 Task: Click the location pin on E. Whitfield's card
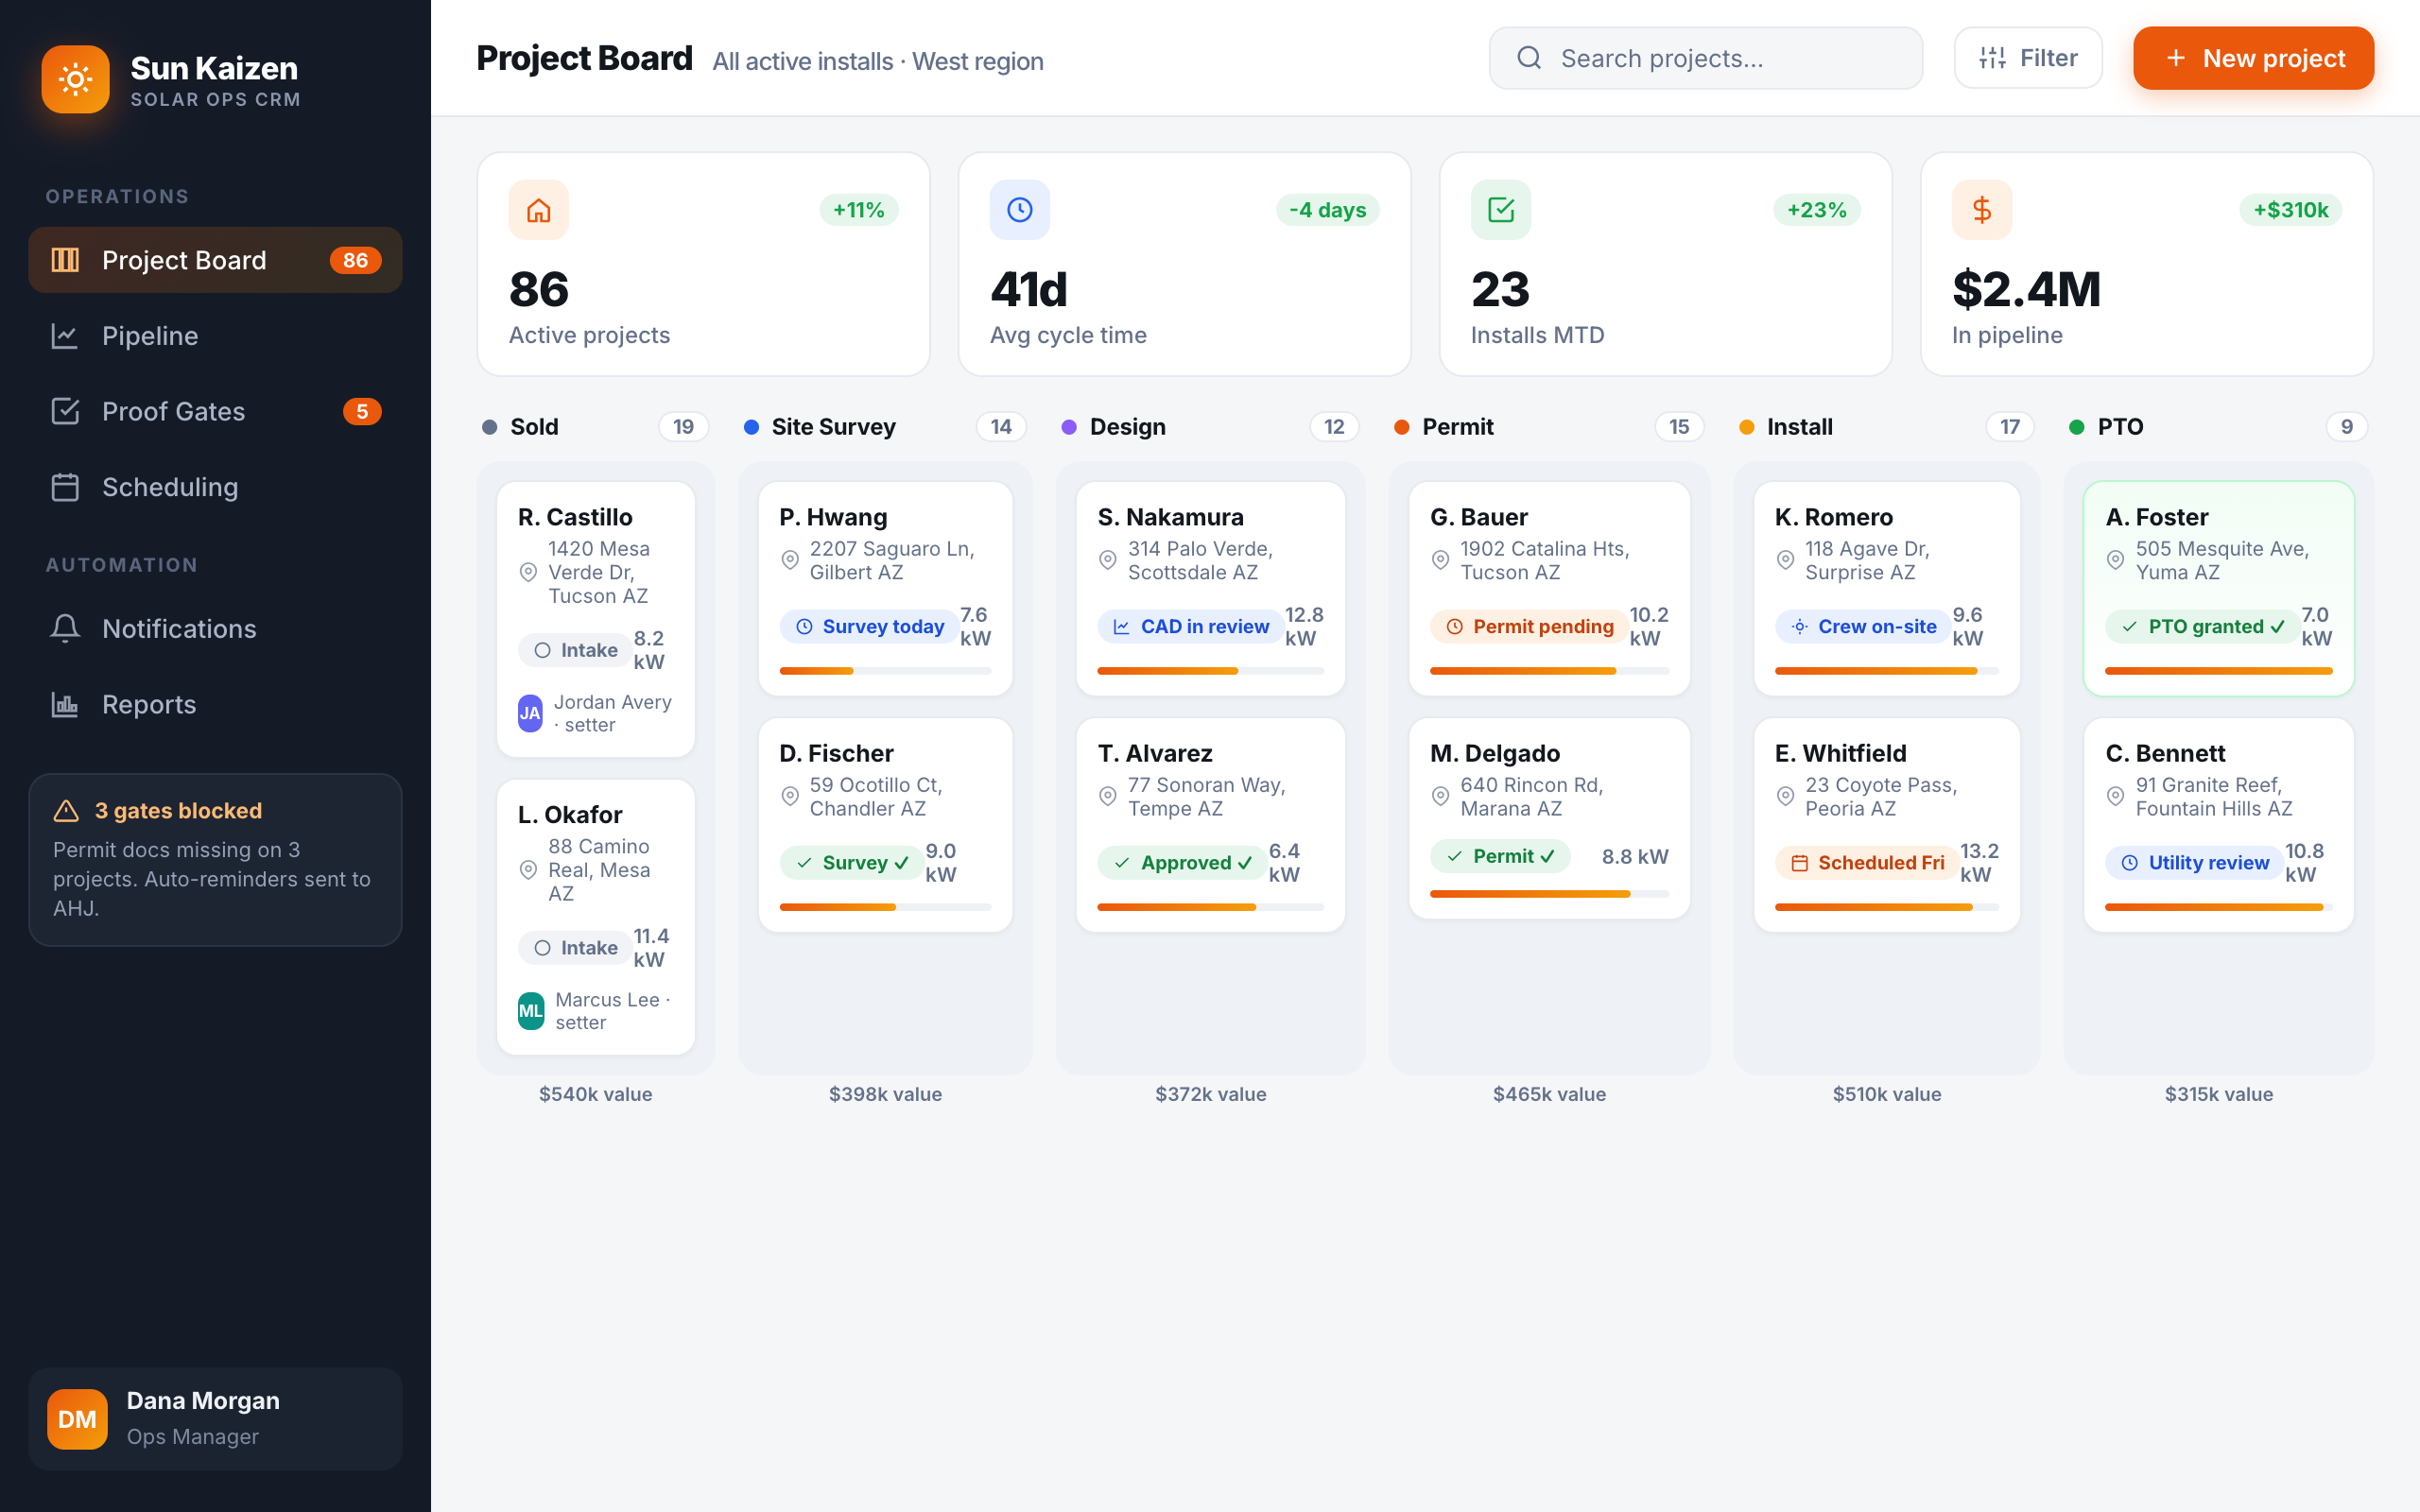(x=1785, y=796)
